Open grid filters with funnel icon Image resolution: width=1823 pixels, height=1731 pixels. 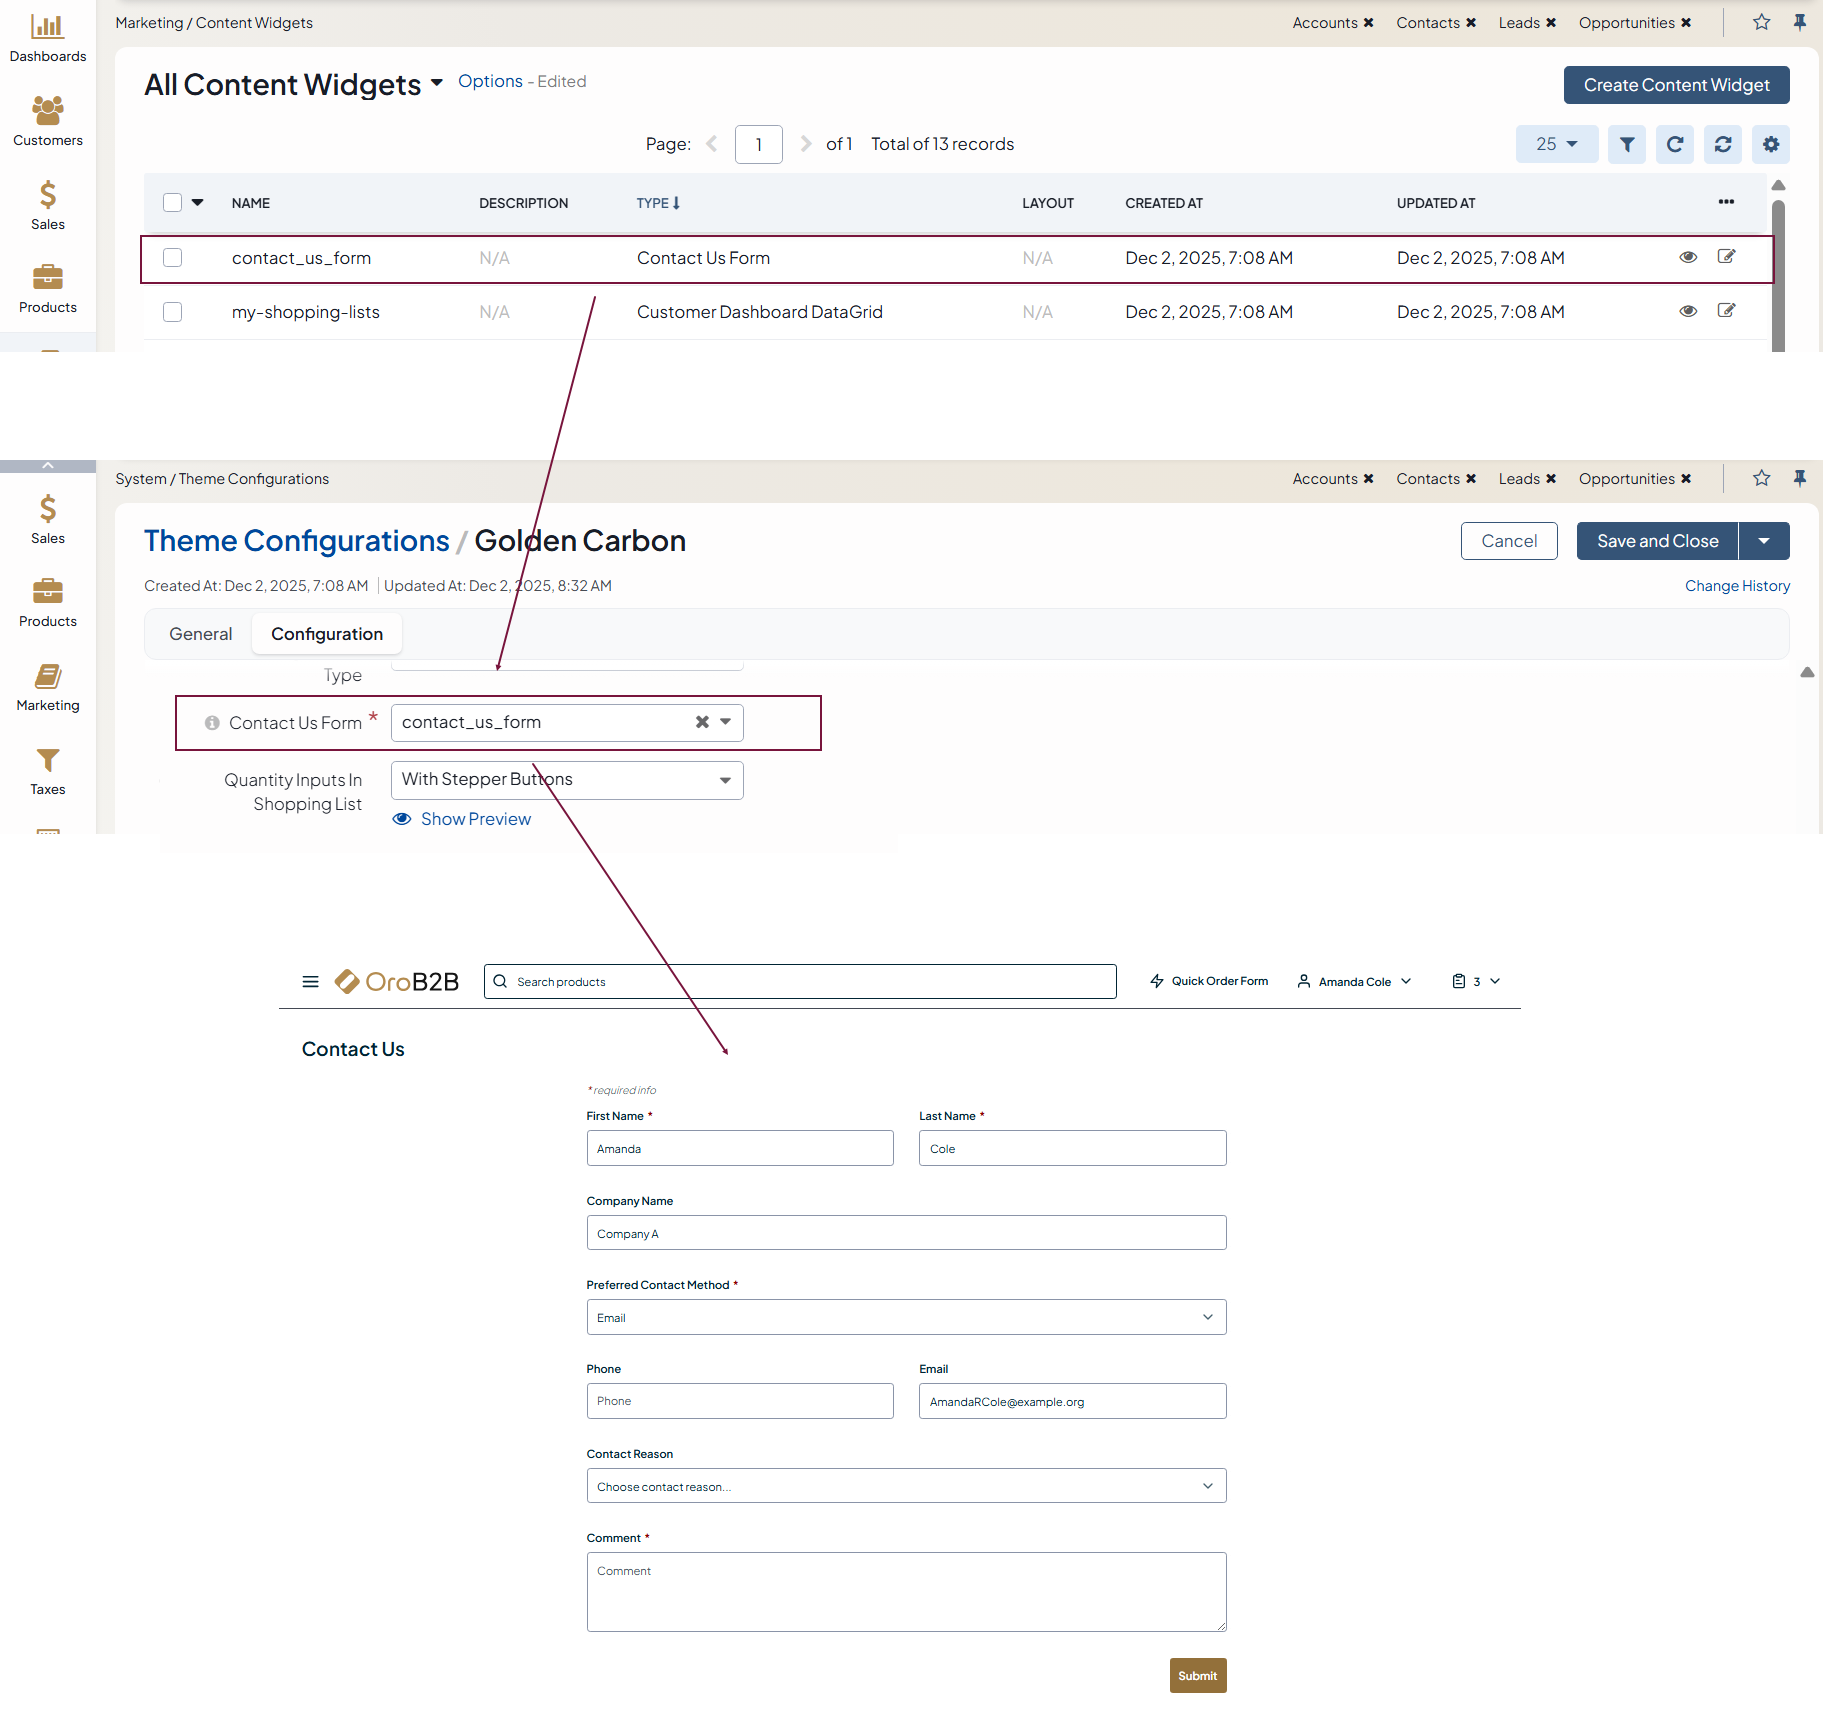(x=1627, y=144)
